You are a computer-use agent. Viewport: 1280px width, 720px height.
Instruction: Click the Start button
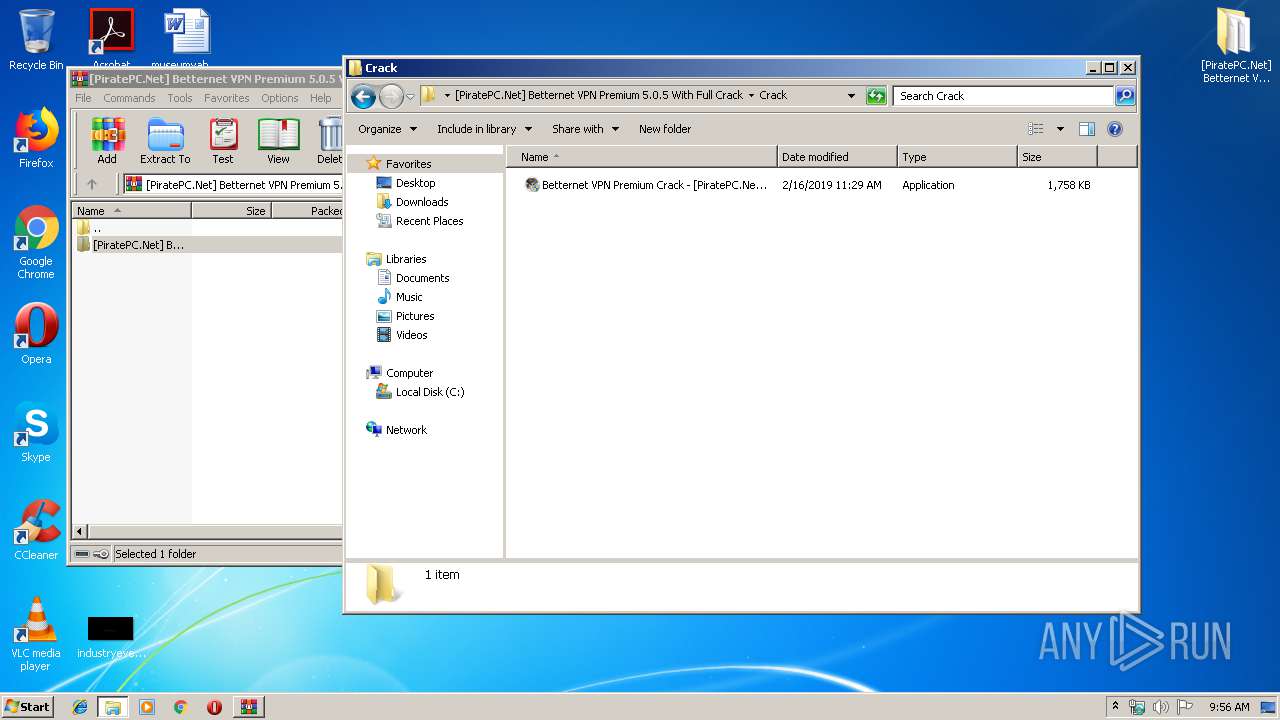(28, 707)
